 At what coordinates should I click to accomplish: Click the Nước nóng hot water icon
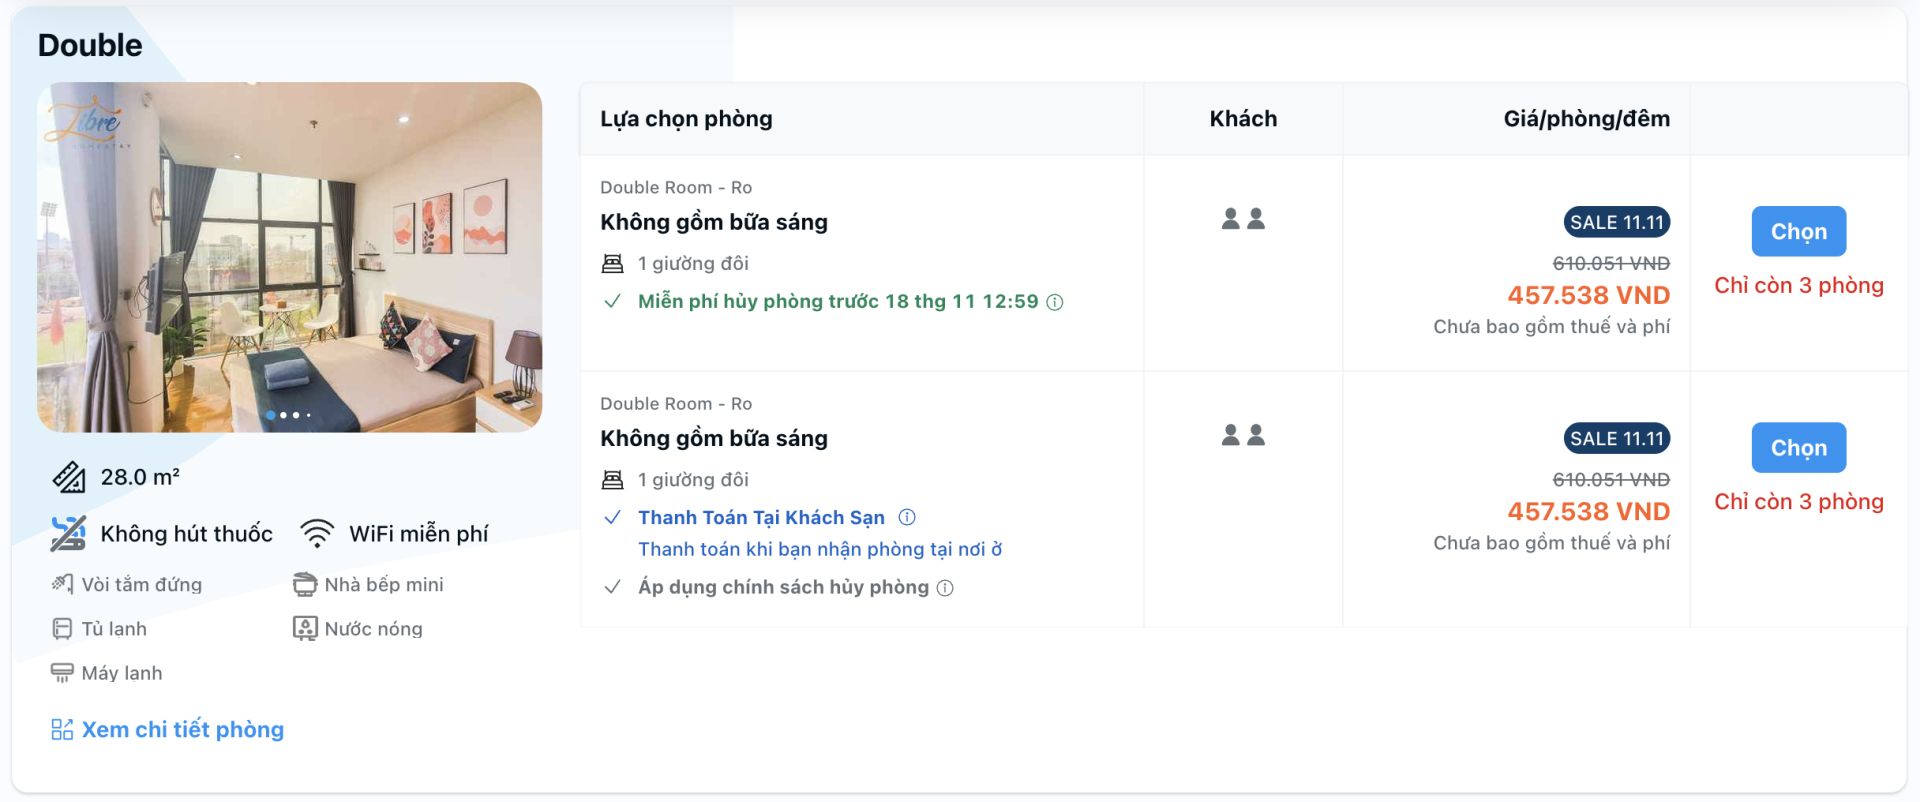[x=304, y=629]
